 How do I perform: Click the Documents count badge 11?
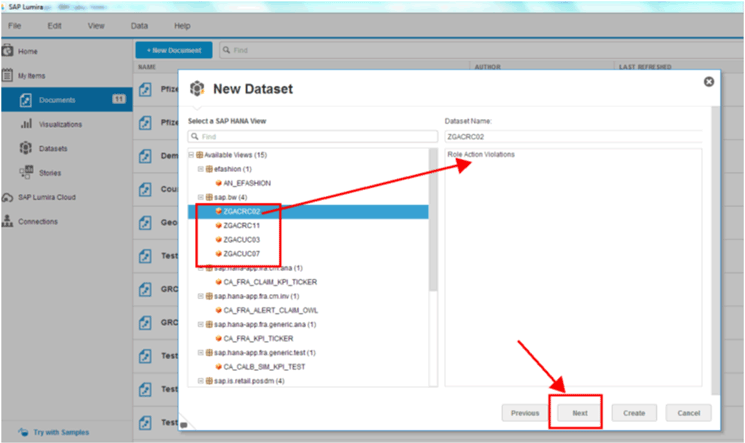pos(119,99)
